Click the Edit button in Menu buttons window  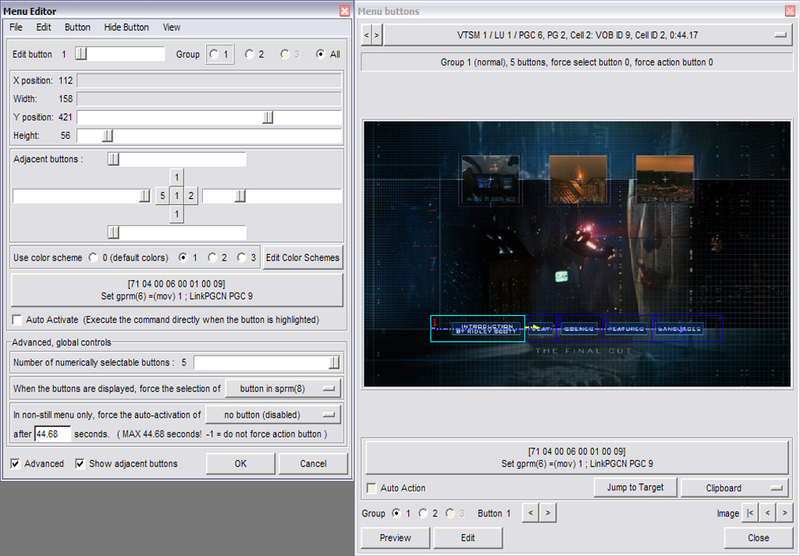pyautogui.click(x=468, y=538)
